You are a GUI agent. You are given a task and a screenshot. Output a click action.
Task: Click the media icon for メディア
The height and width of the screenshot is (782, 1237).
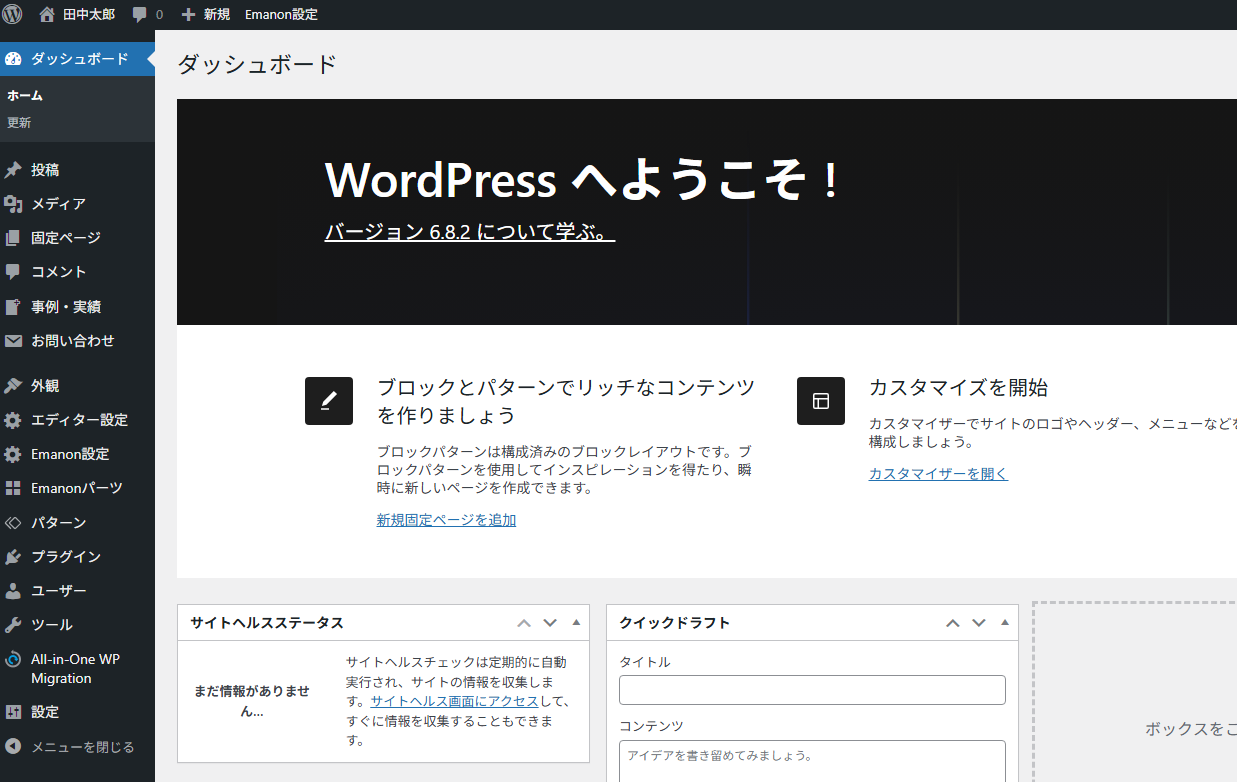(13, 204)
